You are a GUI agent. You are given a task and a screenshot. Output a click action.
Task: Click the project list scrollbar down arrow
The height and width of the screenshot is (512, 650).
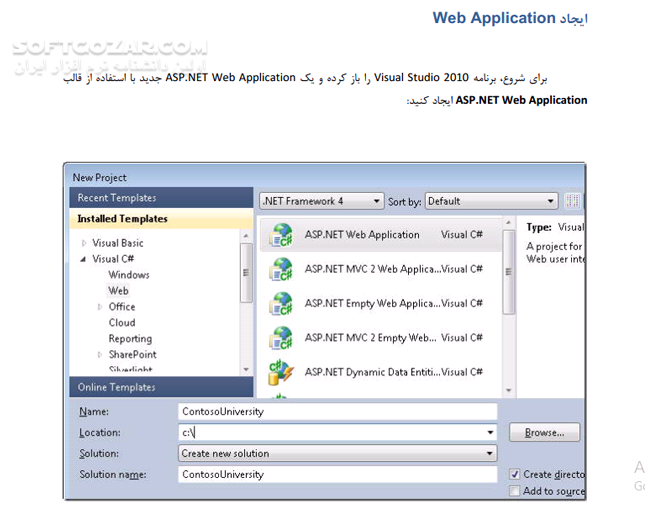(x=509, y=390)
